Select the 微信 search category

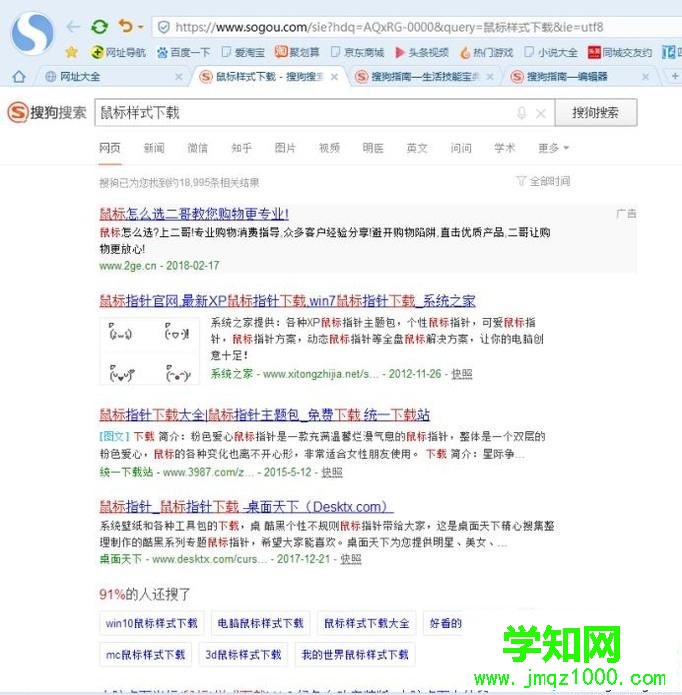coord(198,148)
